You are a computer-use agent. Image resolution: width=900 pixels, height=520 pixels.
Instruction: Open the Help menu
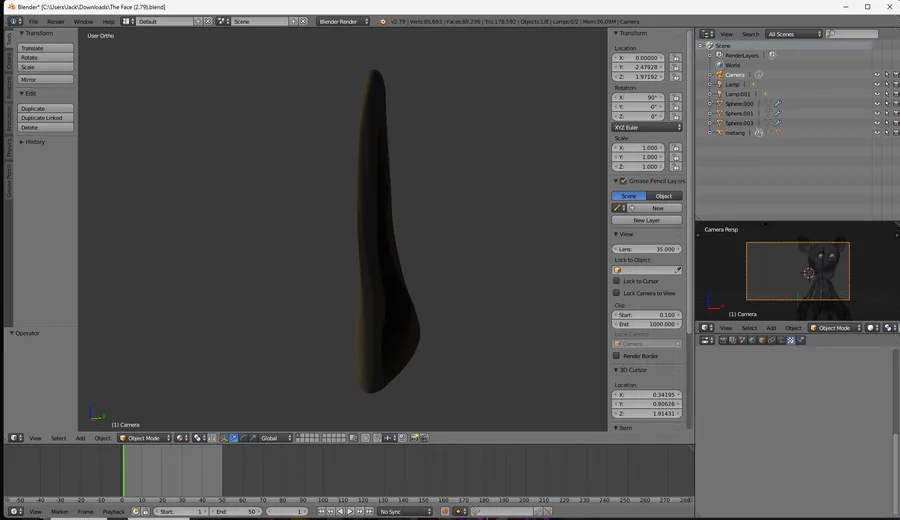click(108, 22)
